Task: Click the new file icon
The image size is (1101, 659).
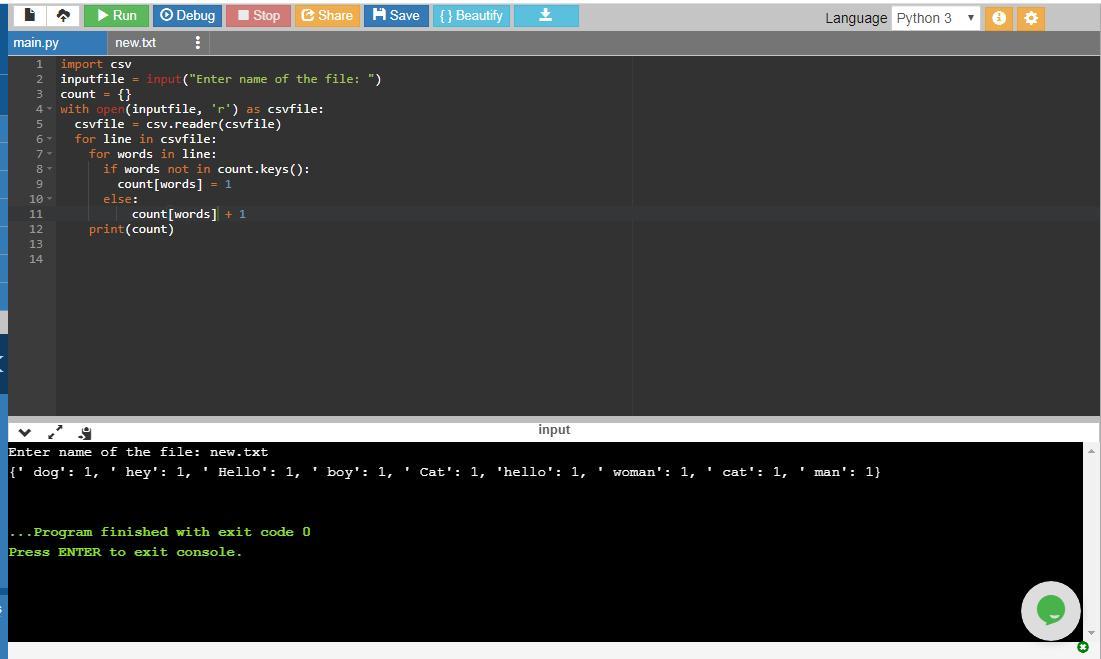Action: (x=29, y=15)
